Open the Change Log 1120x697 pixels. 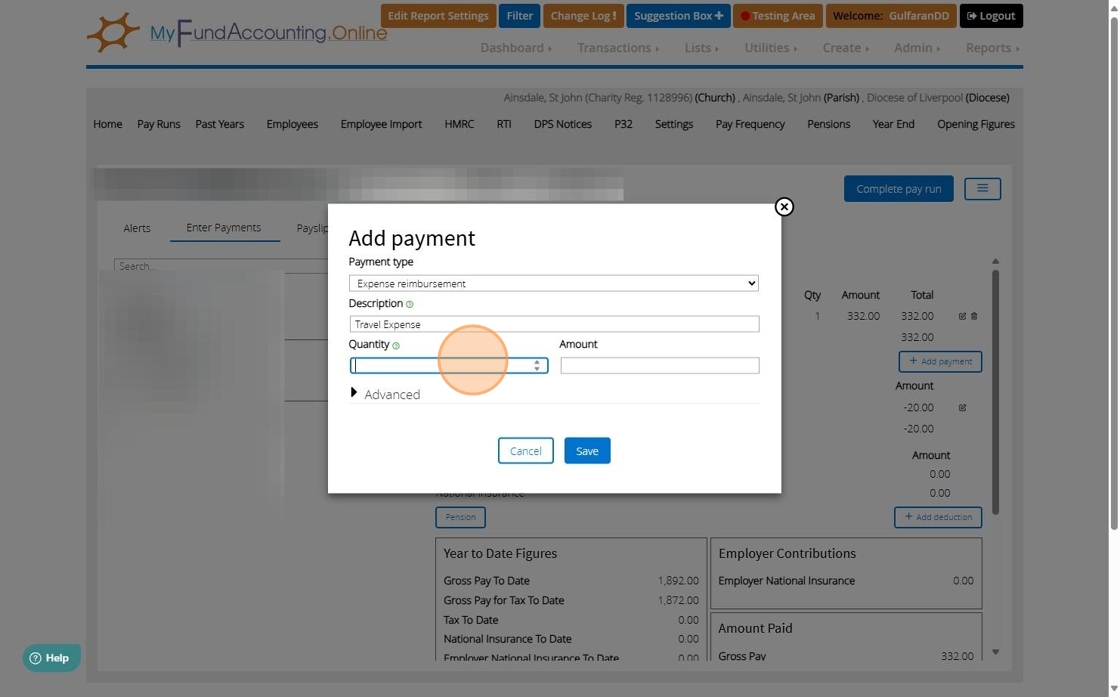583,16
